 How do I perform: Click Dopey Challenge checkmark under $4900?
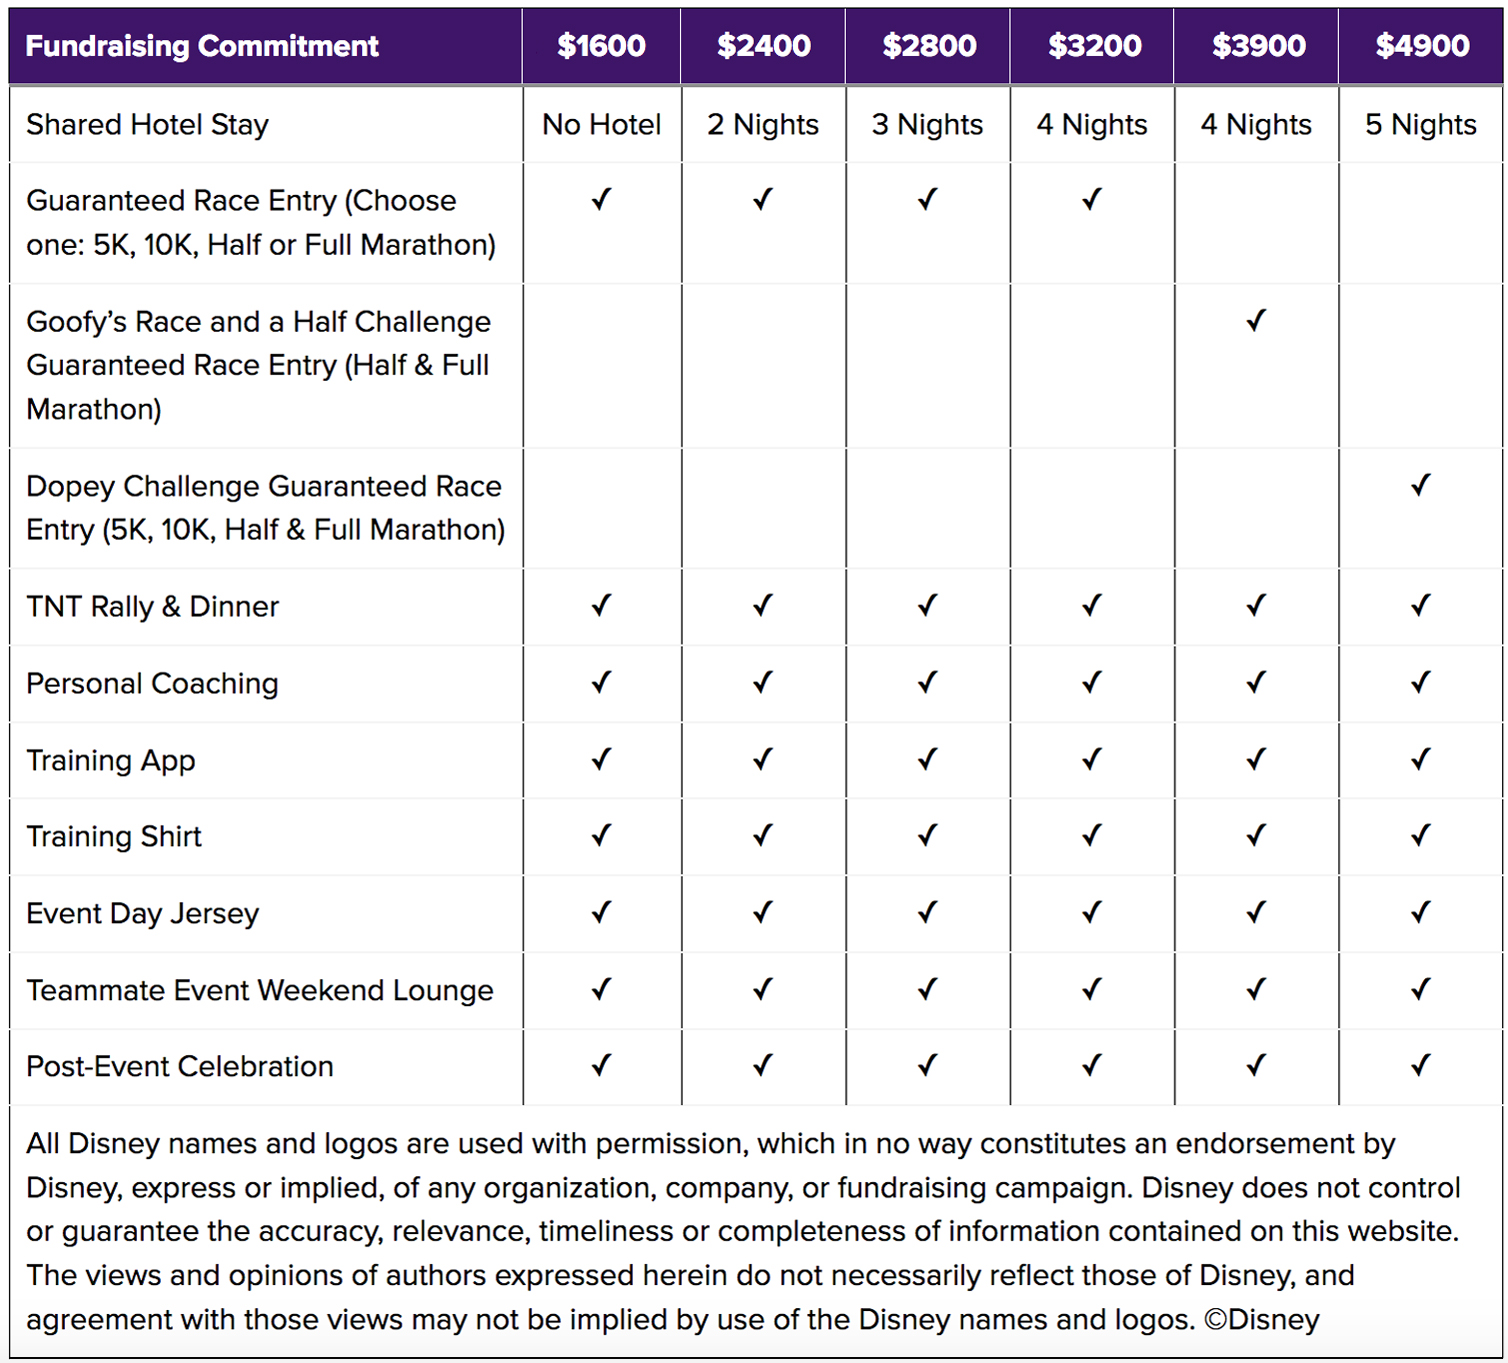(x=1420, y=485)
